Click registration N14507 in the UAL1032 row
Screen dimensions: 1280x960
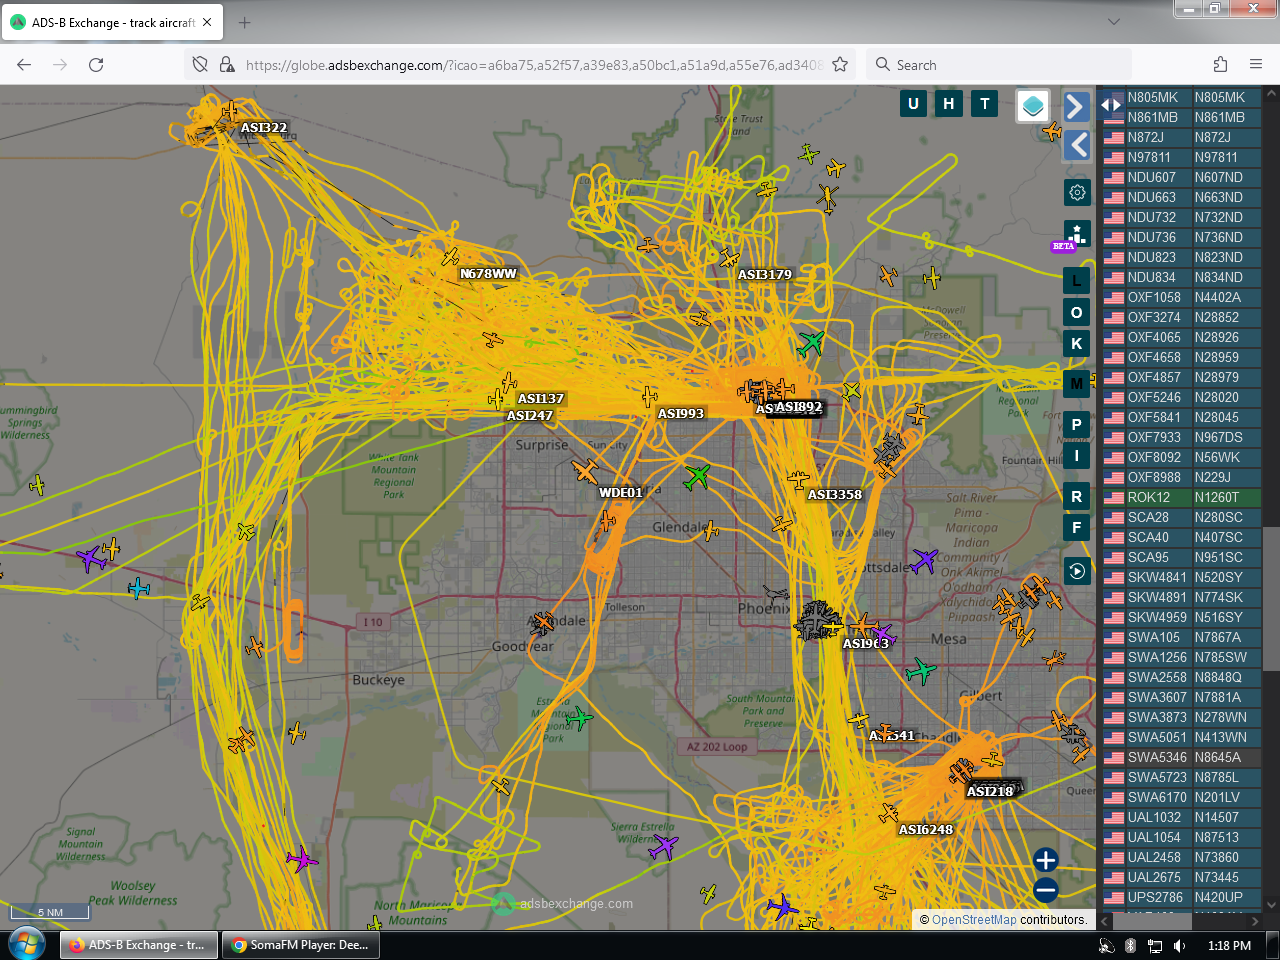point(1217,817)
